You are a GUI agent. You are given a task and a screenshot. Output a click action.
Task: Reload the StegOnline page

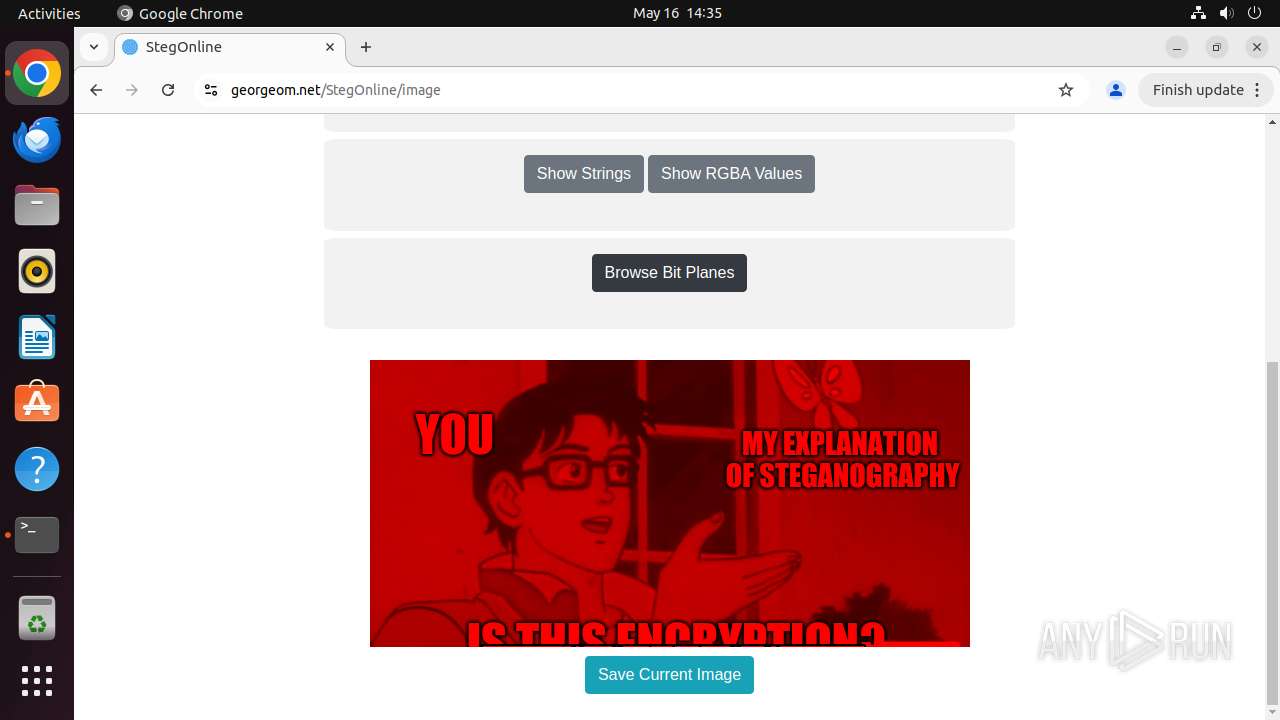[168, 90]
